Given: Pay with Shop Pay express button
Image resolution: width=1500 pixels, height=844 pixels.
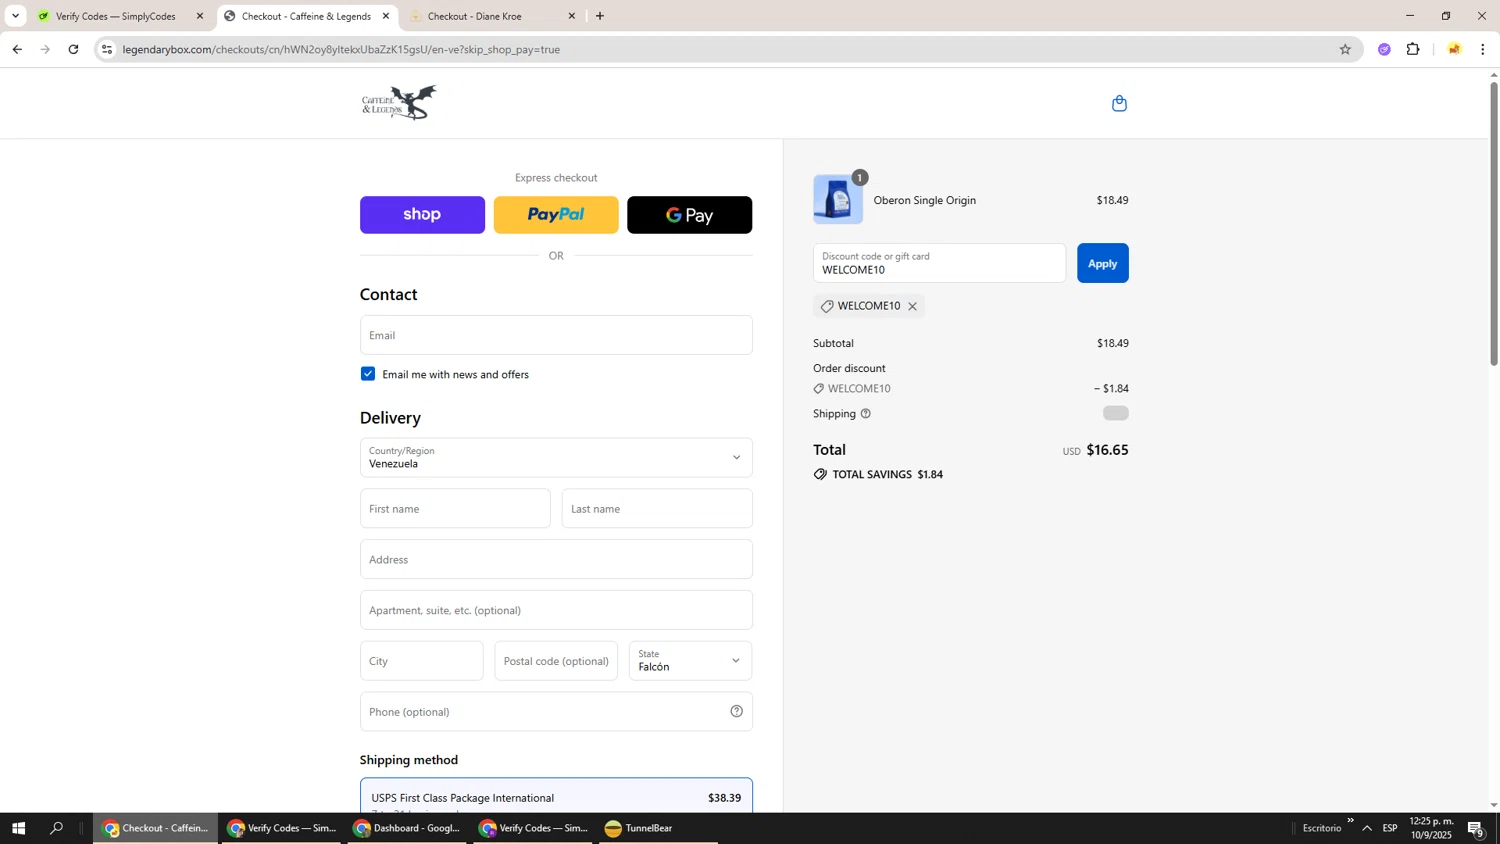Looking at the screenshot, I should click(x=422, y=215).
